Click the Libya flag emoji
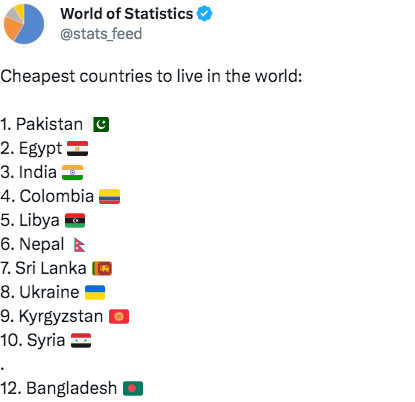The image size is (415, 402). (75, 220)
